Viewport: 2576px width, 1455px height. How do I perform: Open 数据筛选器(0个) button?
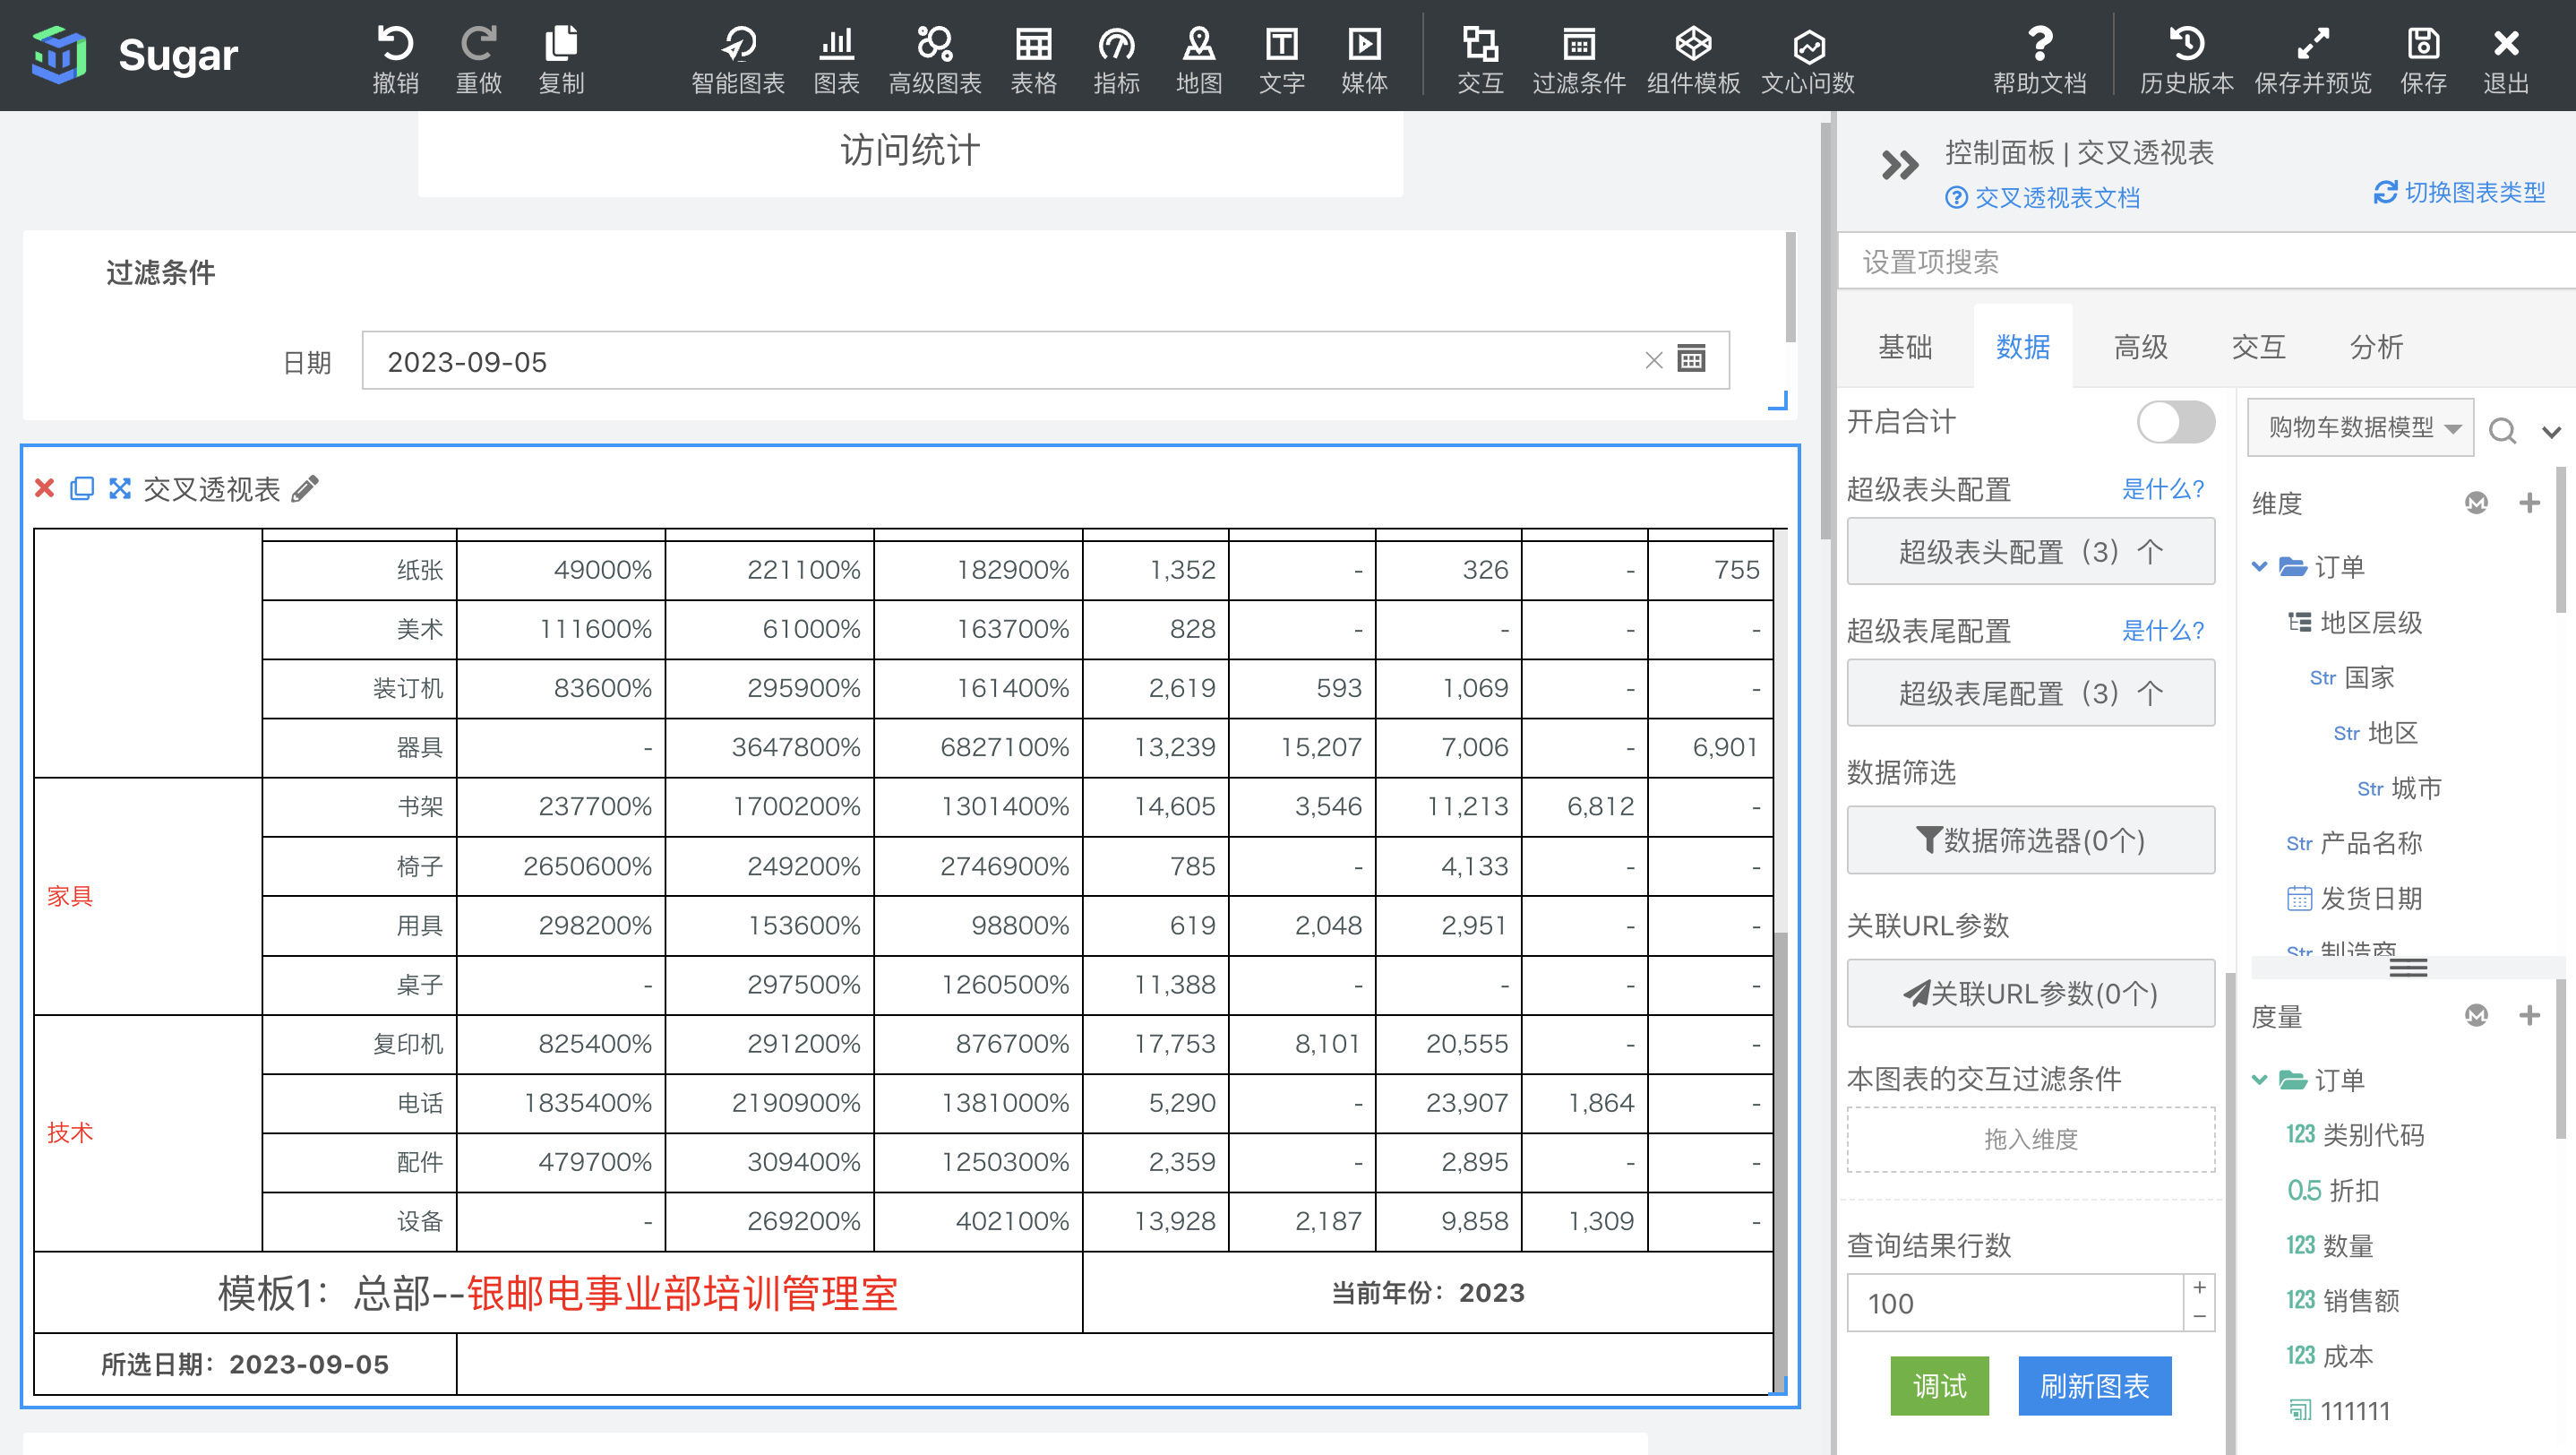pyautogui.click(x=2030, y=840)
